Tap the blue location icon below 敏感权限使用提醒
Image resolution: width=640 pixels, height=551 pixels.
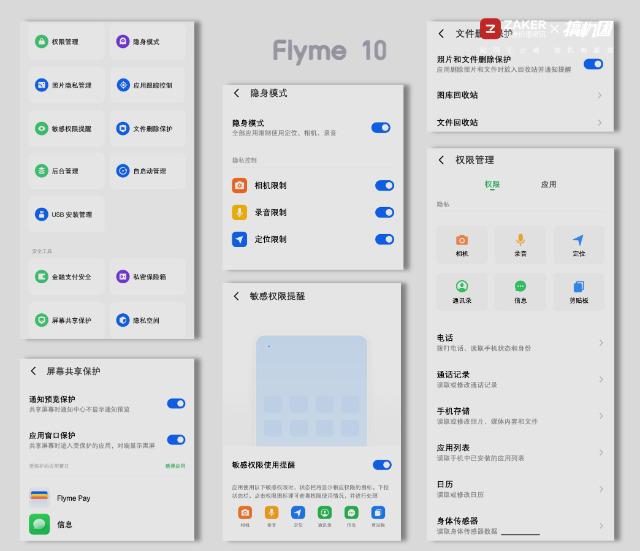pyautogui.click(x=298, y=513)
